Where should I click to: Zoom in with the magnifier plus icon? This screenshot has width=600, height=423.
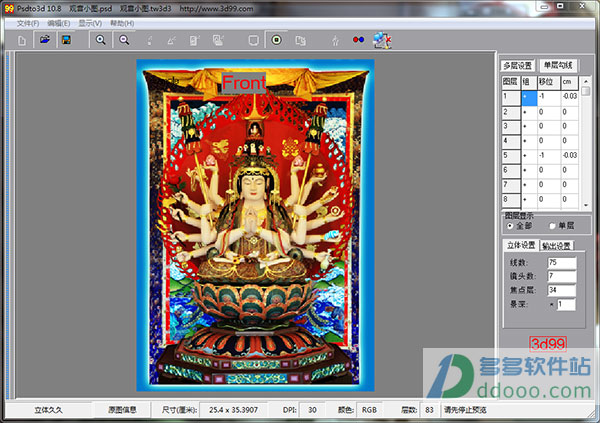[x=101, y=40]
